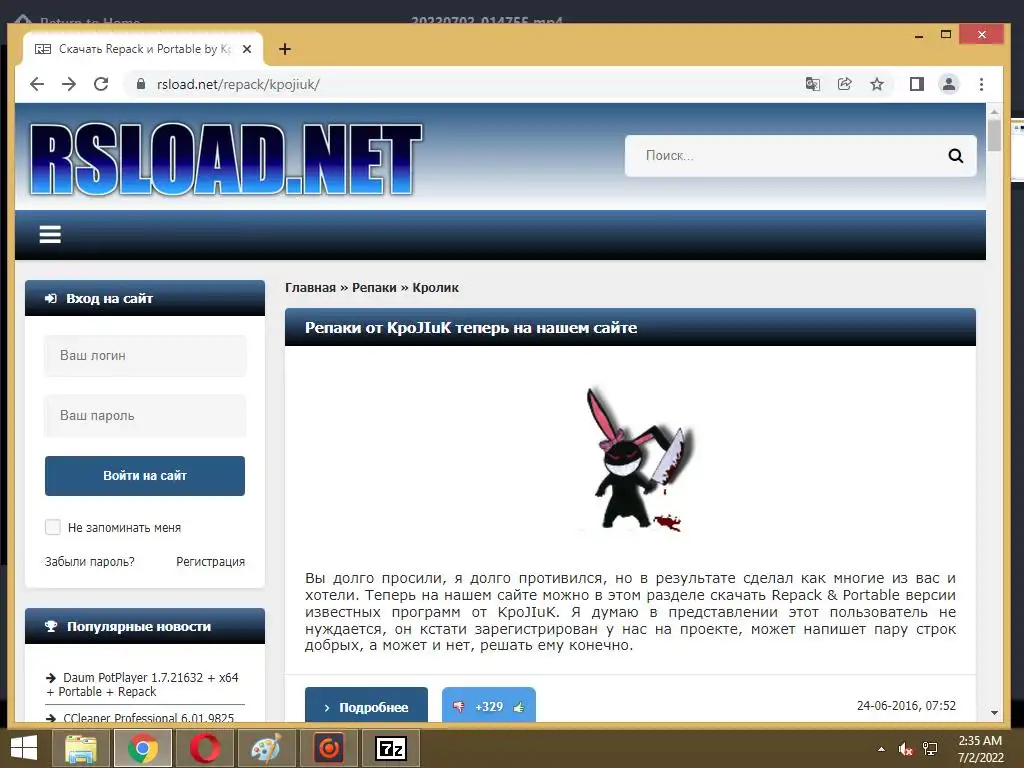Click the muted volume tray icon

(x=905, y=749)
